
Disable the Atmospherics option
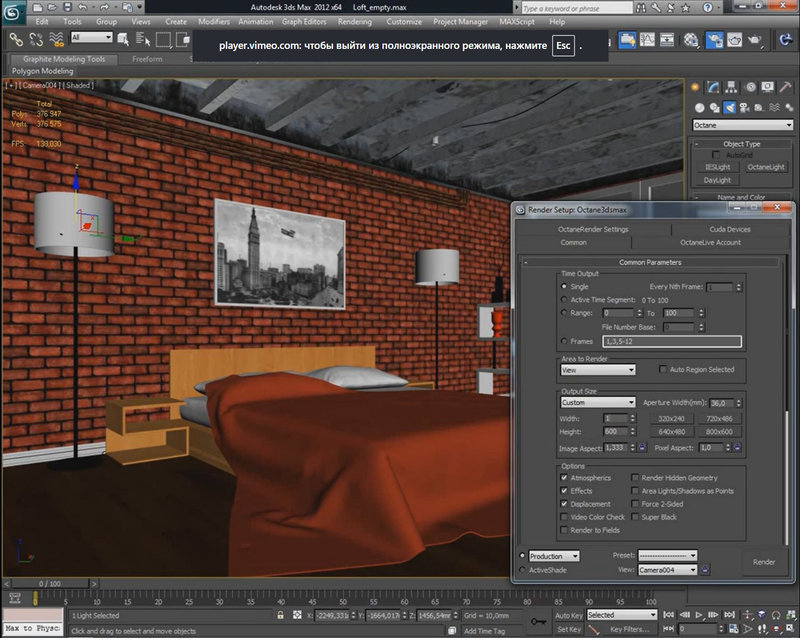pyautogui.click(x=564, y=478)
